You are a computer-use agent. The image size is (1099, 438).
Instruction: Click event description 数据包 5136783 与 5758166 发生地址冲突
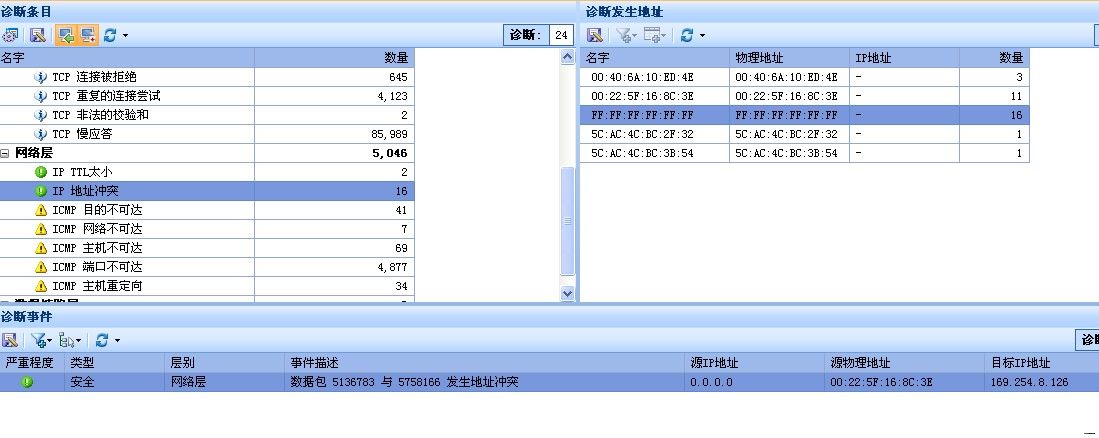point(404,382)
